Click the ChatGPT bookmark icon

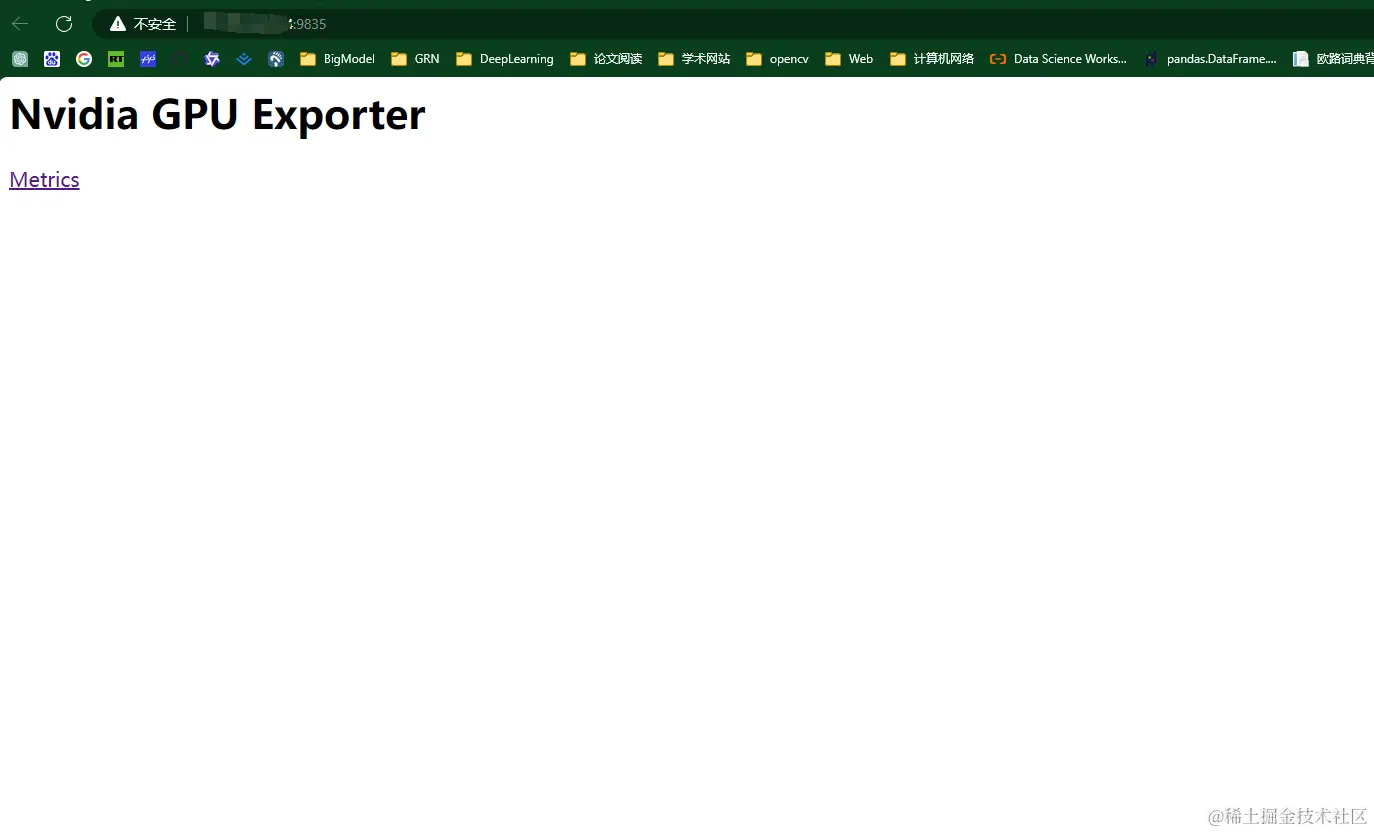coord(20,59)
